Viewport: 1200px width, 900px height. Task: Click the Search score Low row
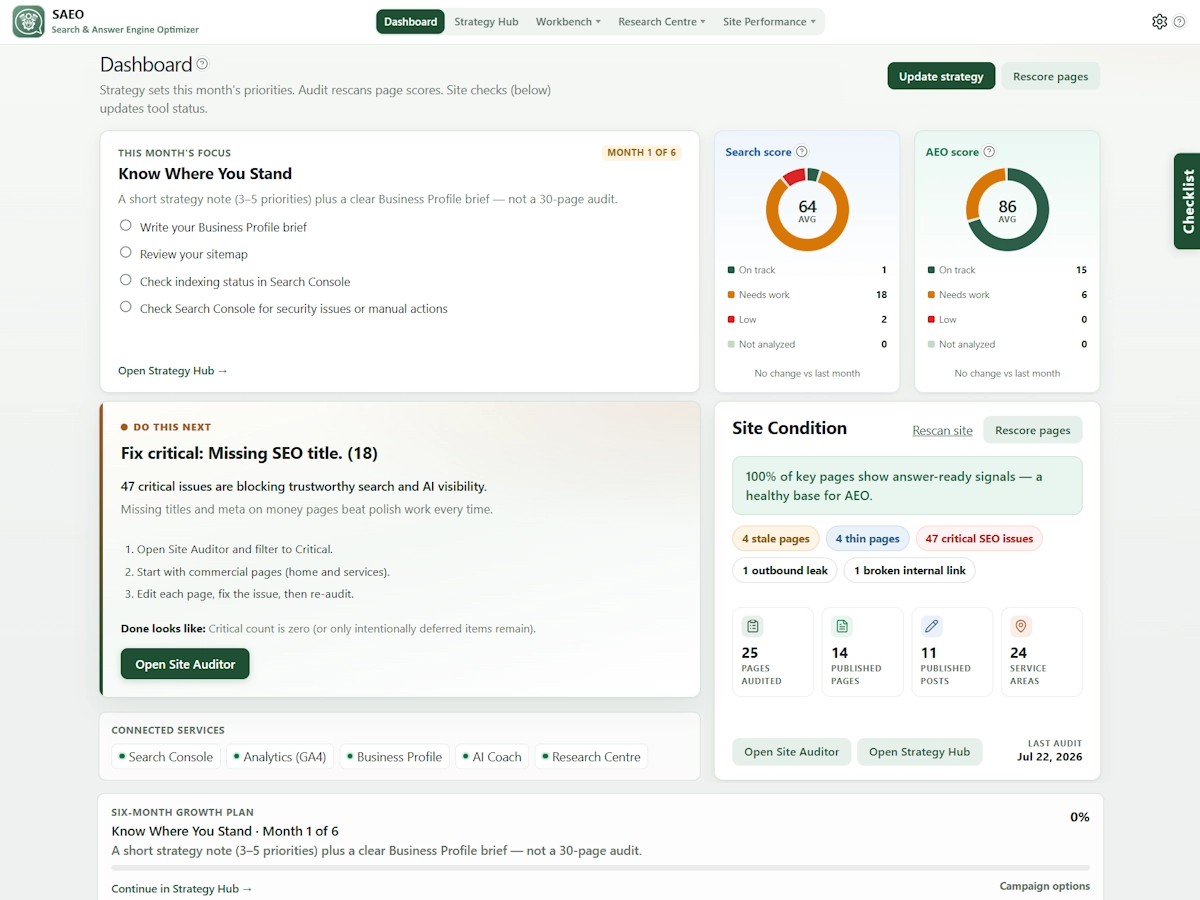807,320
